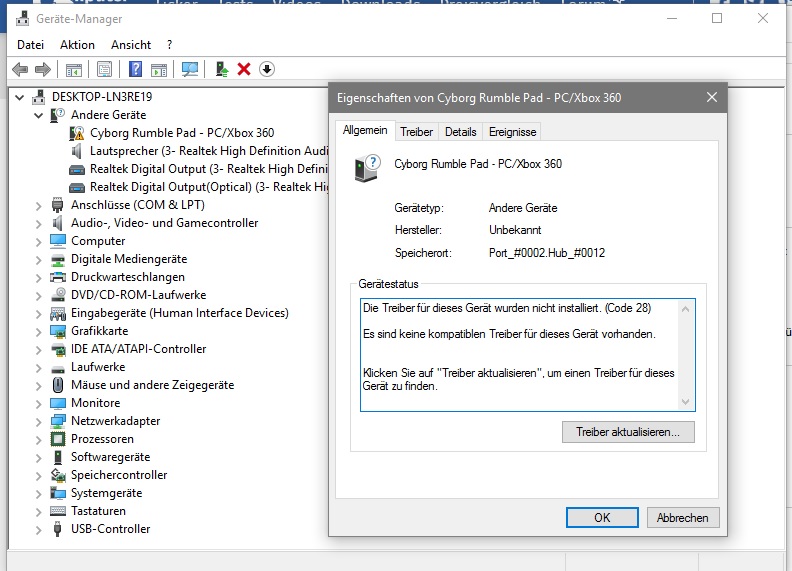Click the Computer category monitor icon
Image resolution: width=792 pixels, height=571 pixels.
tap(58, 241)
